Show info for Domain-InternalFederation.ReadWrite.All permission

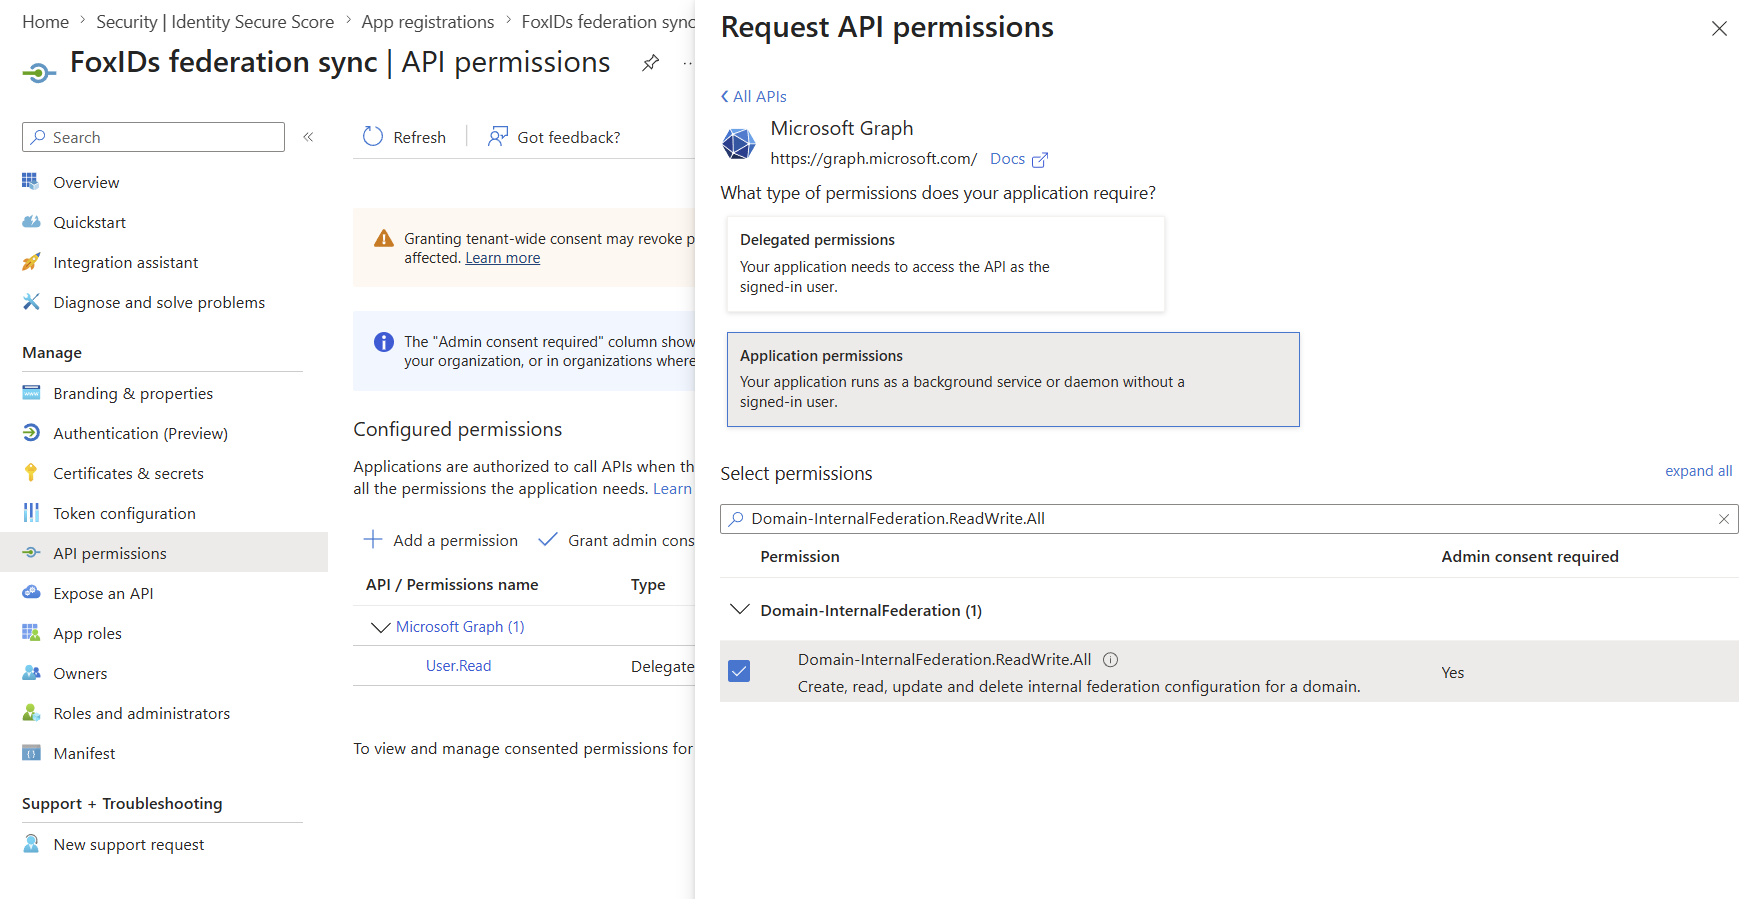point(1110,660)
